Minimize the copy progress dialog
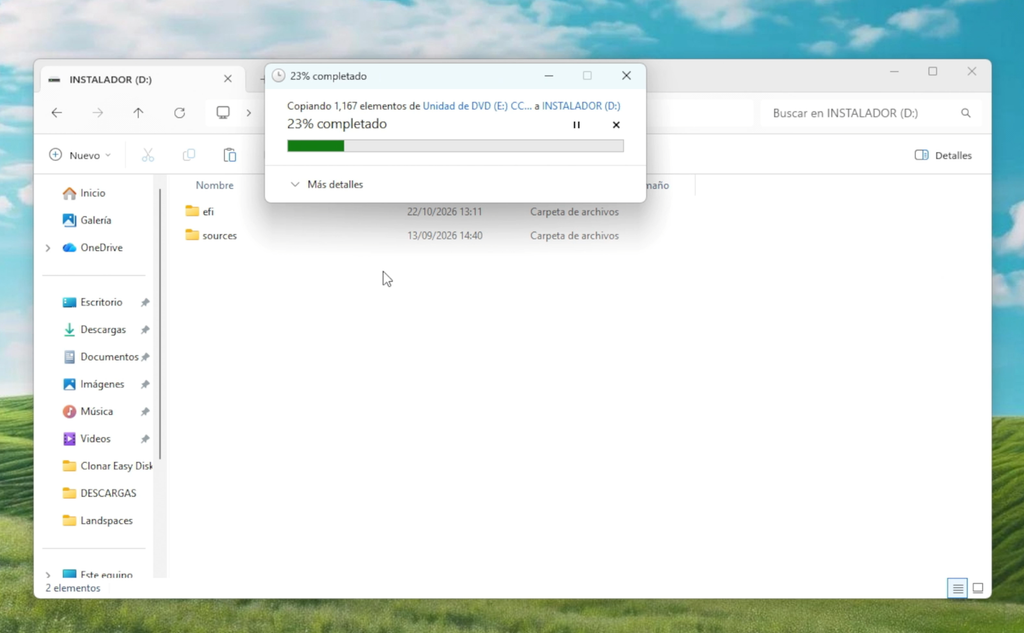1024x633 pixels. 549,76
